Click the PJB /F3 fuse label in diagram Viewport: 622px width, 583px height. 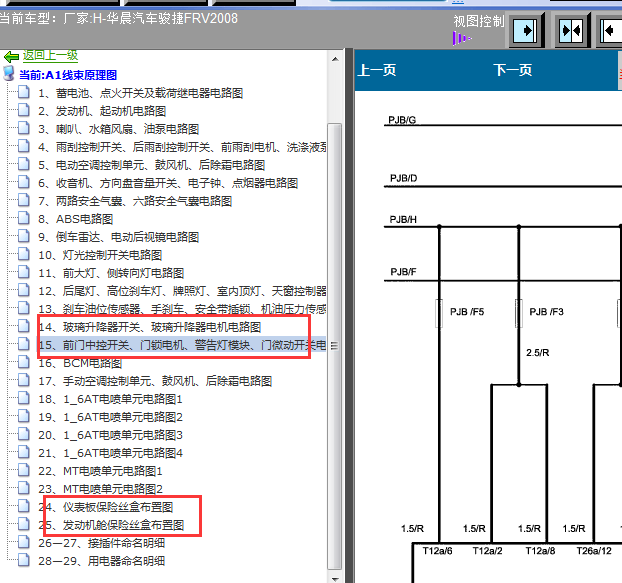click(x=546, y=312)
